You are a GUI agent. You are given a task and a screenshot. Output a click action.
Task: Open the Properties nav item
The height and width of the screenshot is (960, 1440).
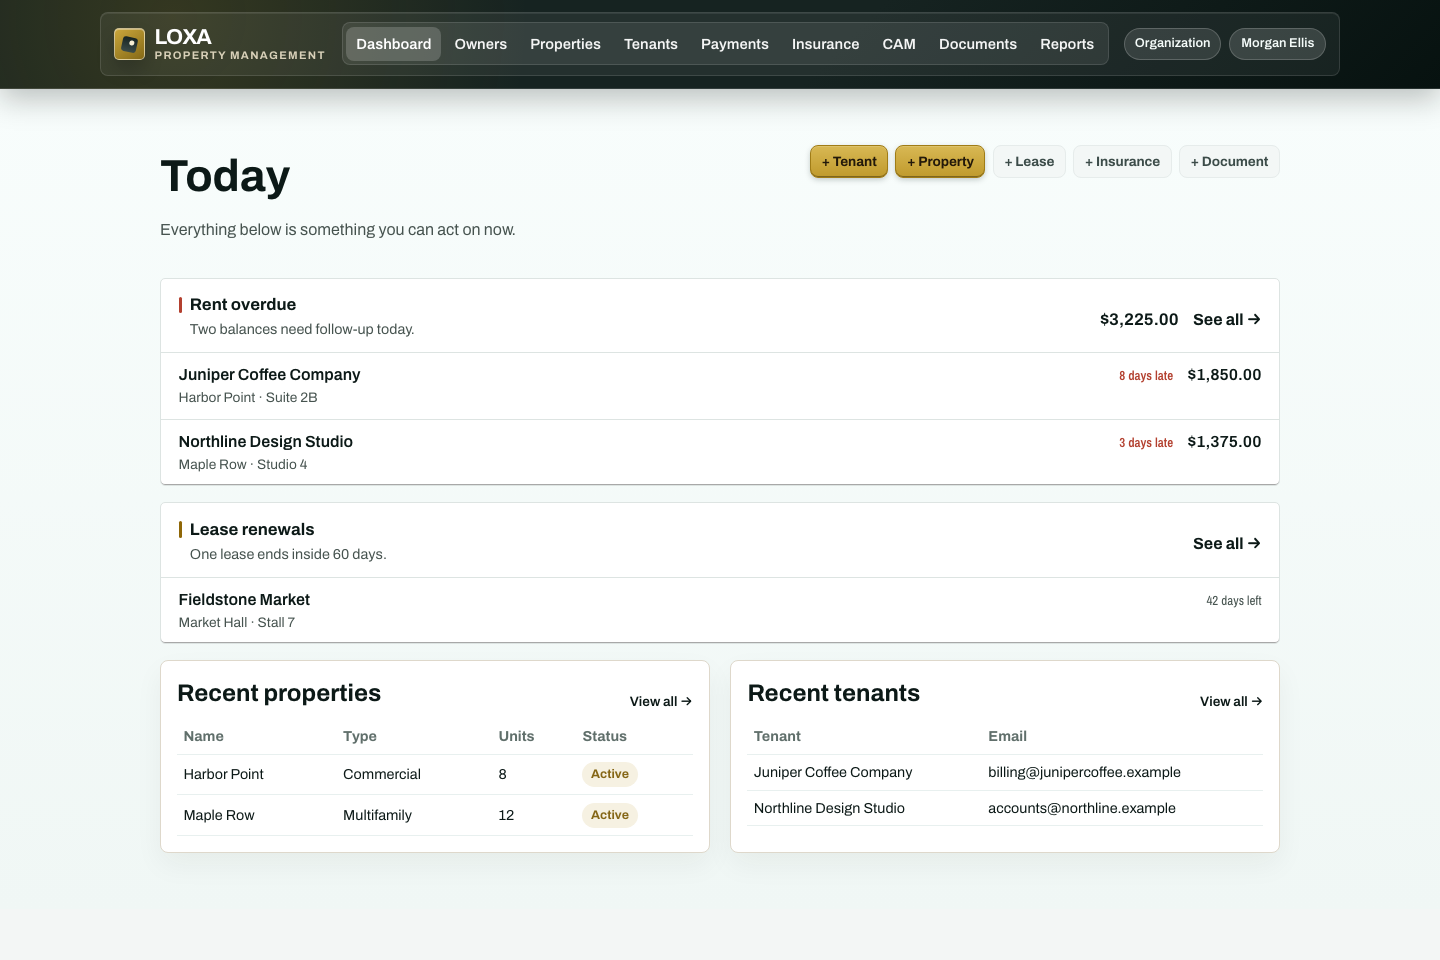point(565,44)
